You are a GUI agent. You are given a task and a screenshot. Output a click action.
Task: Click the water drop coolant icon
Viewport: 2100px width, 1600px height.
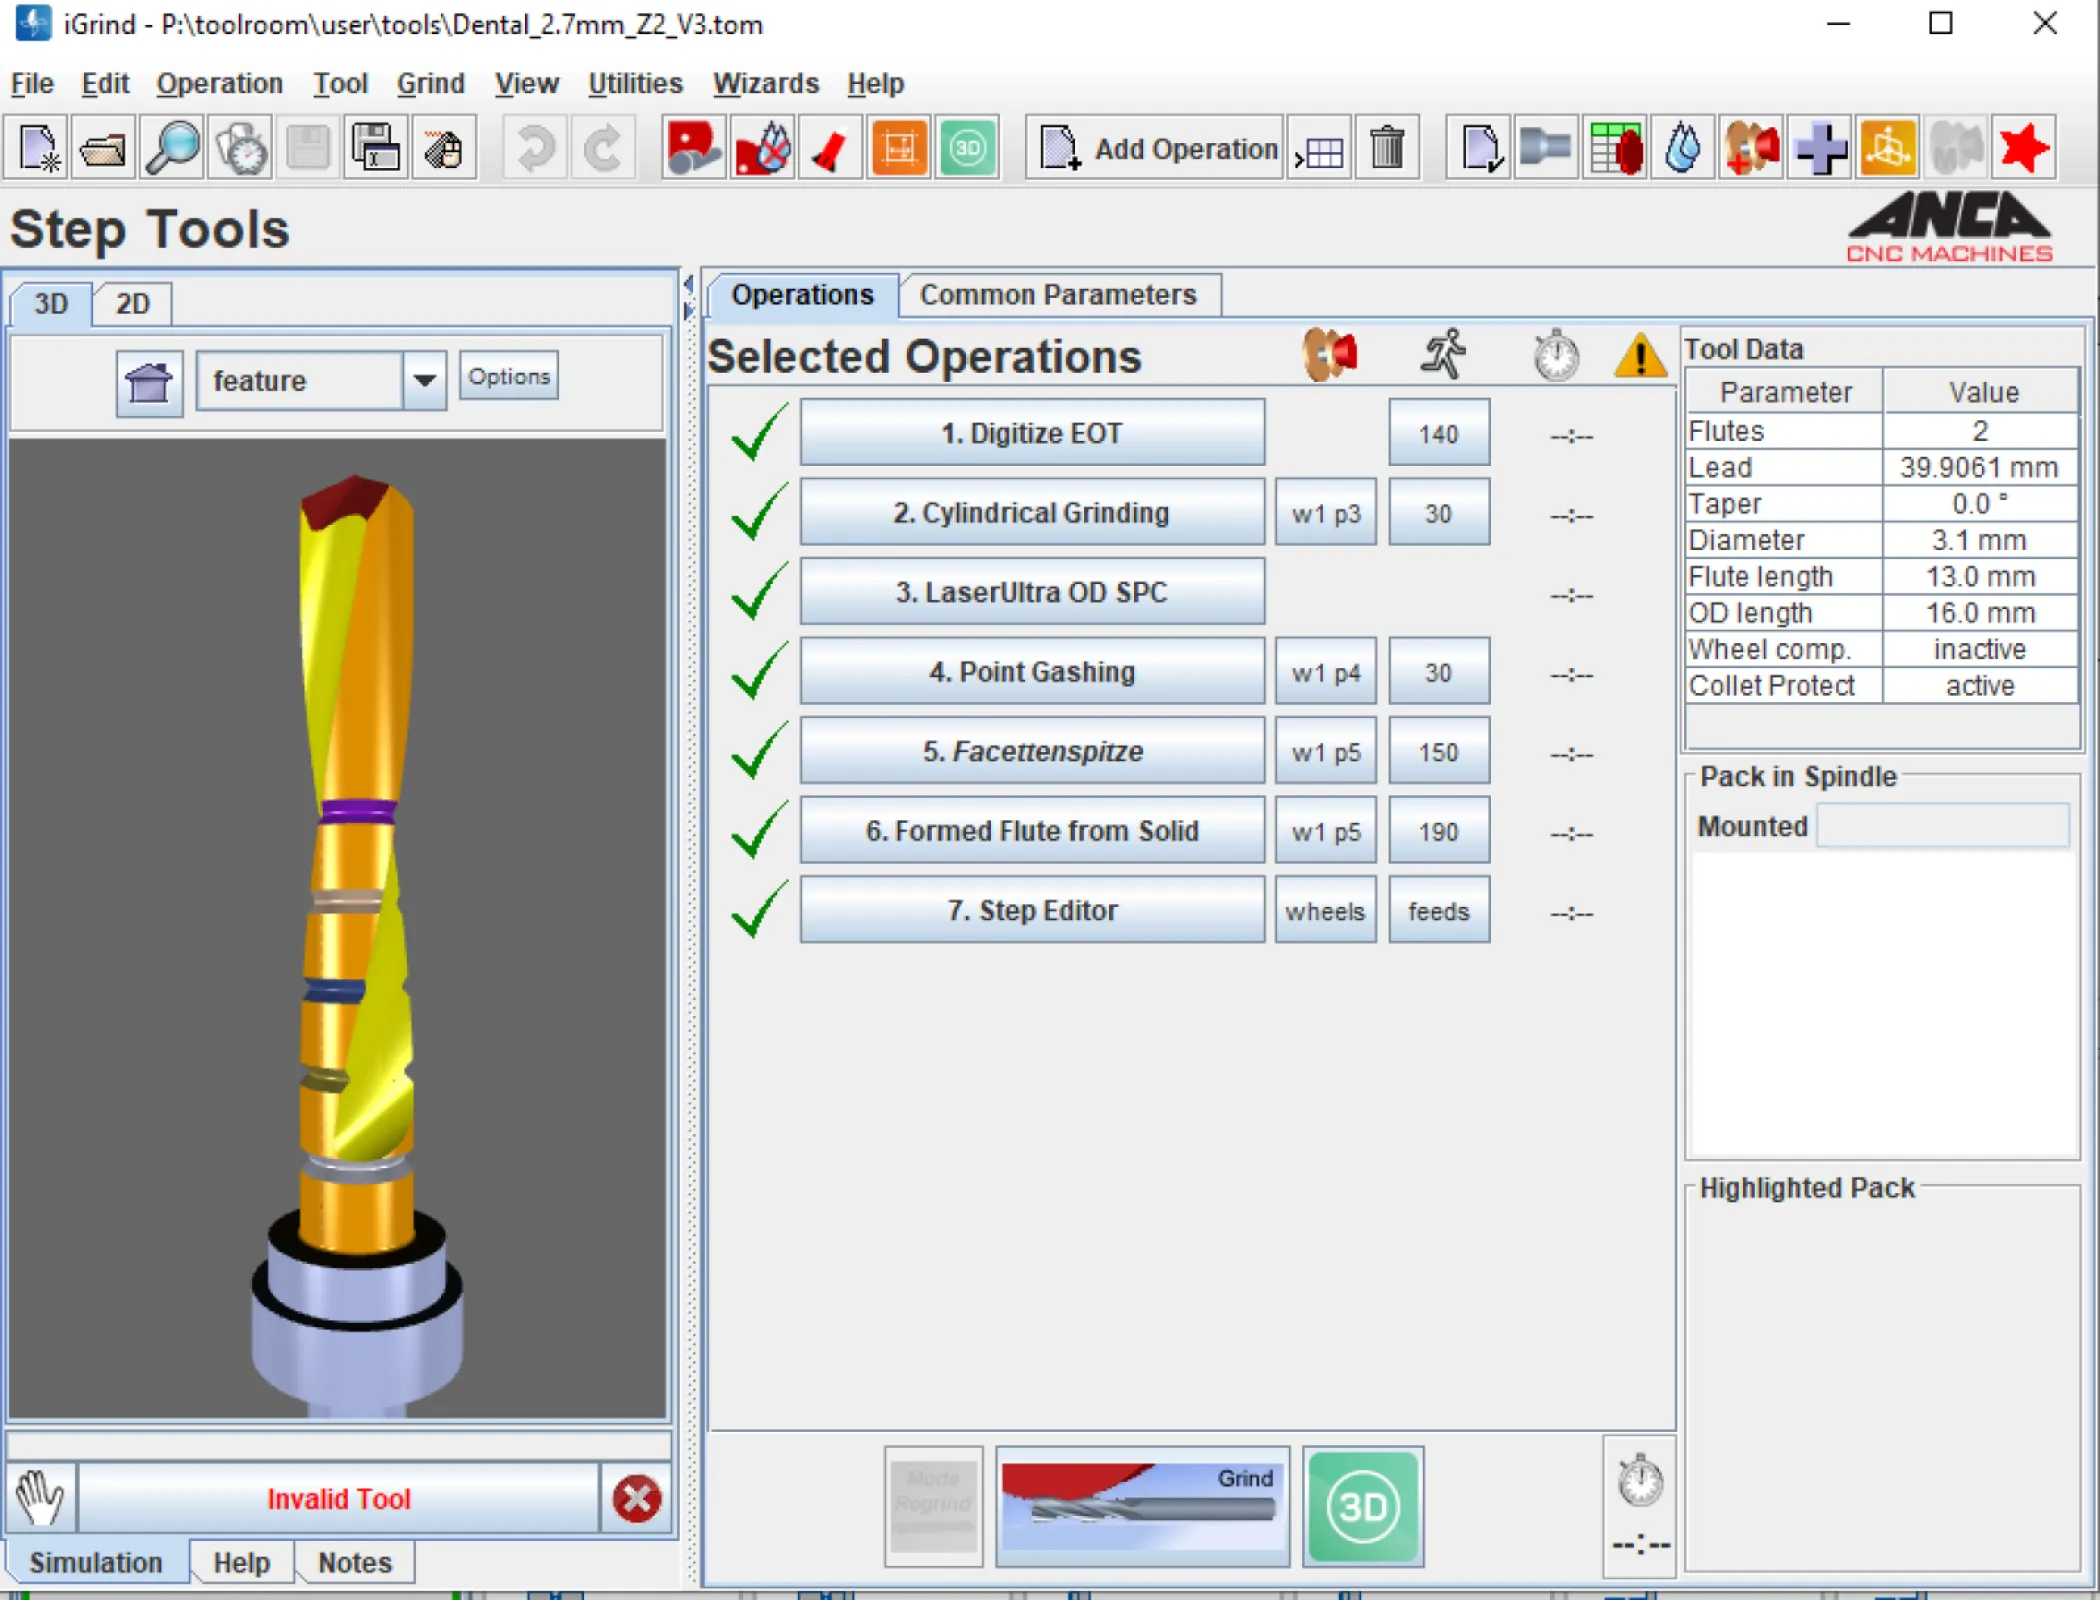tap(1683, 149)
